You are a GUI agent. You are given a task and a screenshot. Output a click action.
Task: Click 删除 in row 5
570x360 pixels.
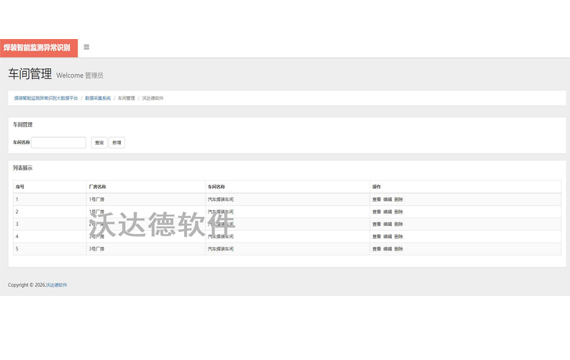pyautogui.click(x=399, y=249)
